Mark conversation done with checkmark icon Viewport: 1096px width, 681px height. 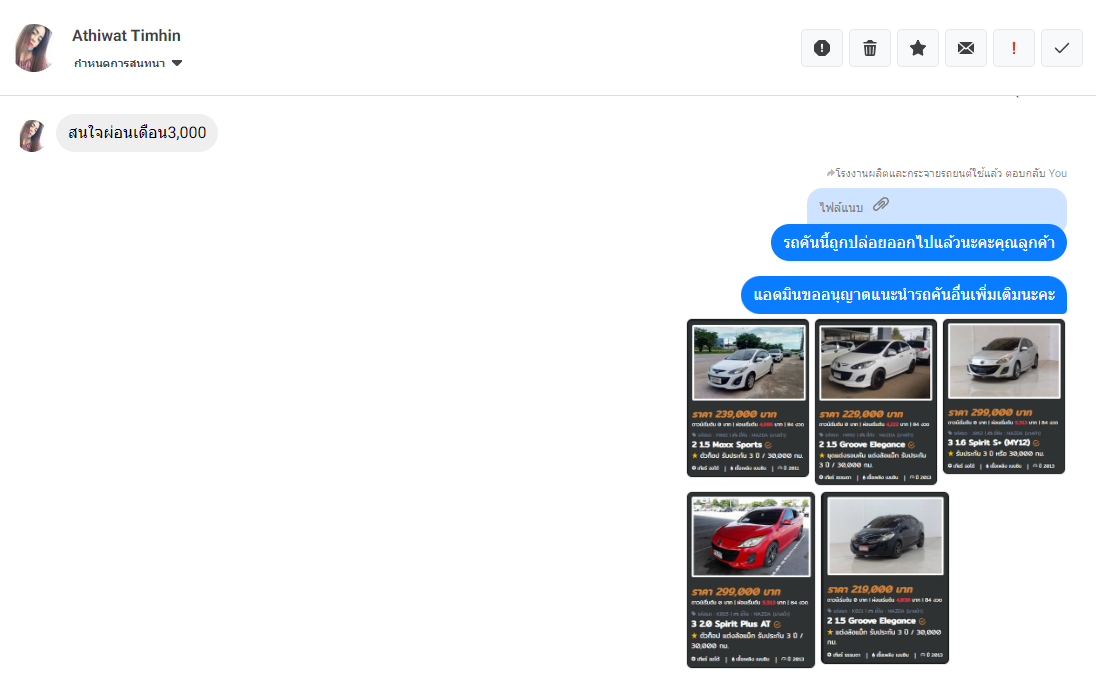tap(1062, 48)
